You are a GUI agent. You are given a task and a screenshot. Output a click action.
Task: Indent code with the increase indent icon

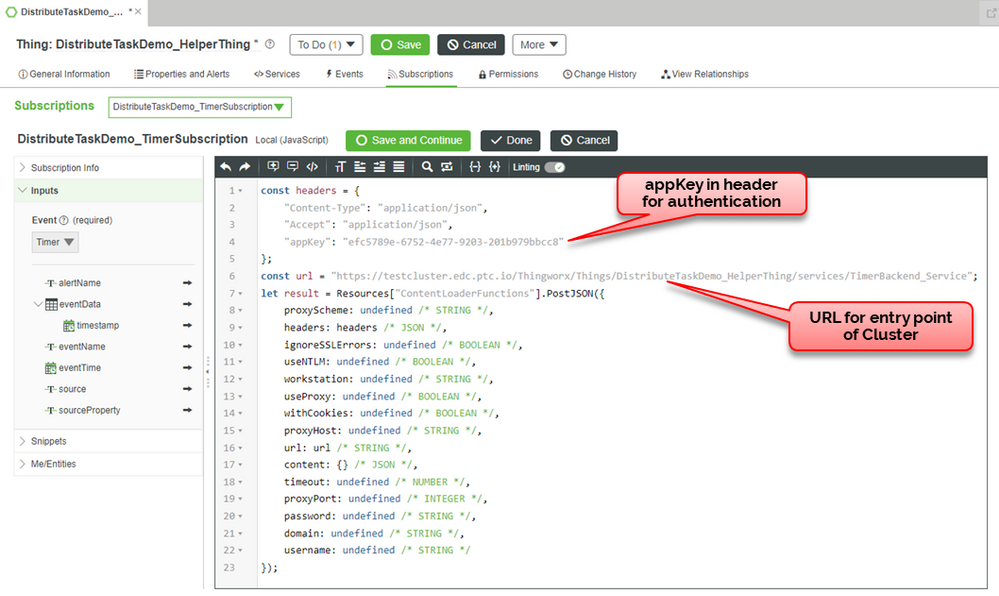(x=379, y=167)
